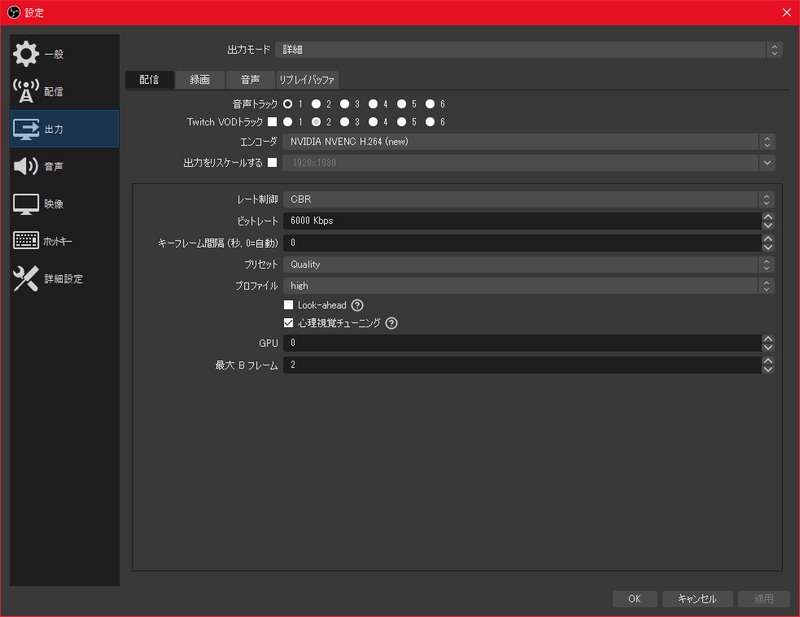Click the GPU value field
Screen dimensions: 800x617
tap(522, 343)
